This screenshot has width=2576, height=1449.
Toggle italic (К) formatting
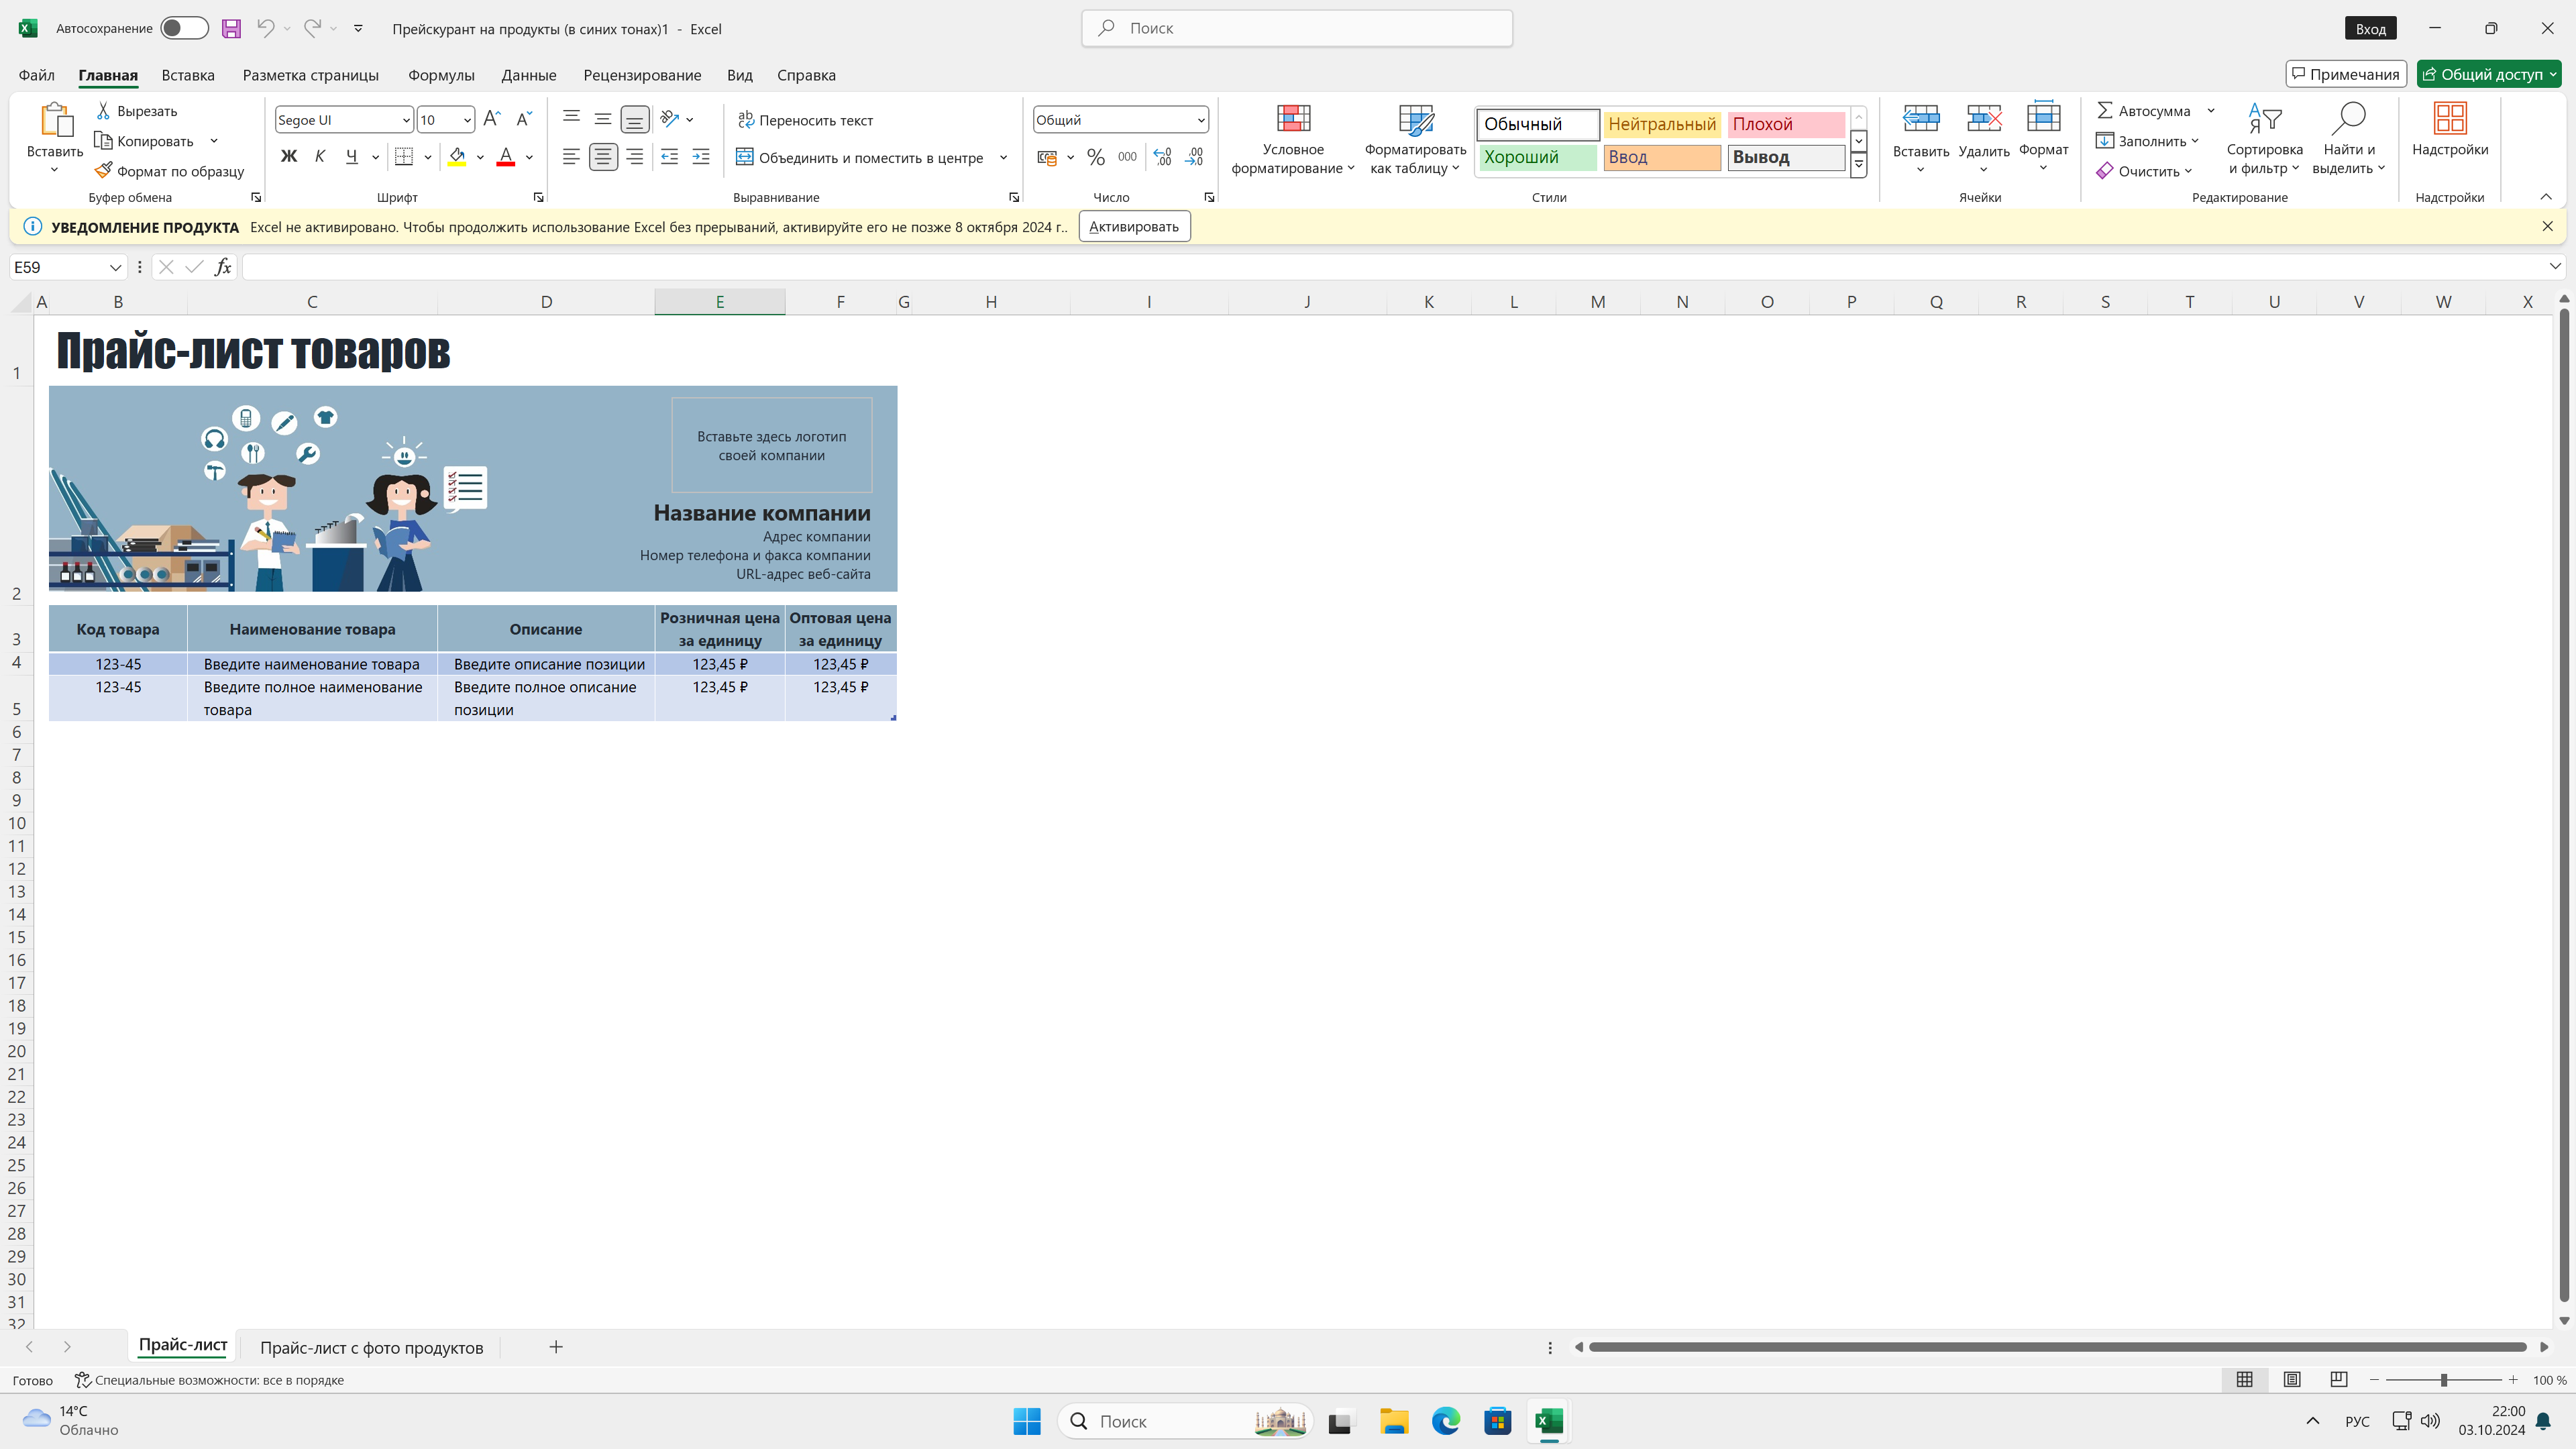point(320,157)
